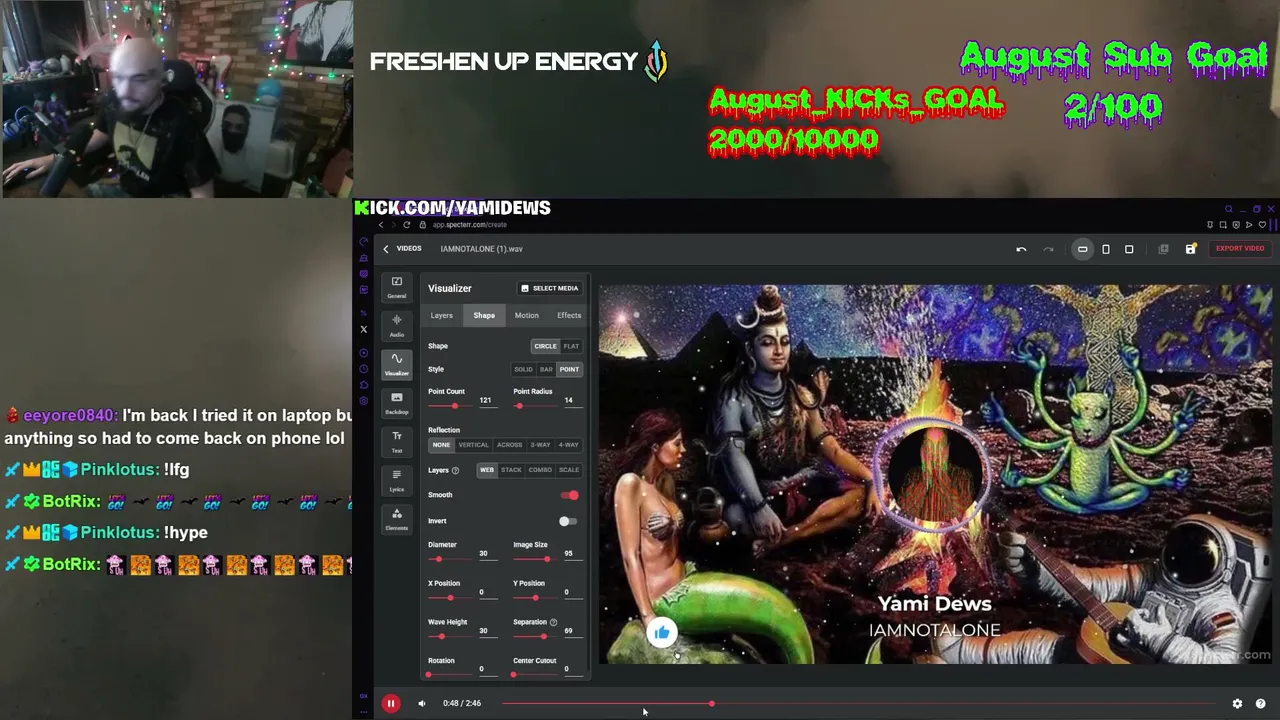Image resolution: width=1280 pixels, height=720 pixels.
Task: Open the help question mark icon
Action: pos(1260,704)
